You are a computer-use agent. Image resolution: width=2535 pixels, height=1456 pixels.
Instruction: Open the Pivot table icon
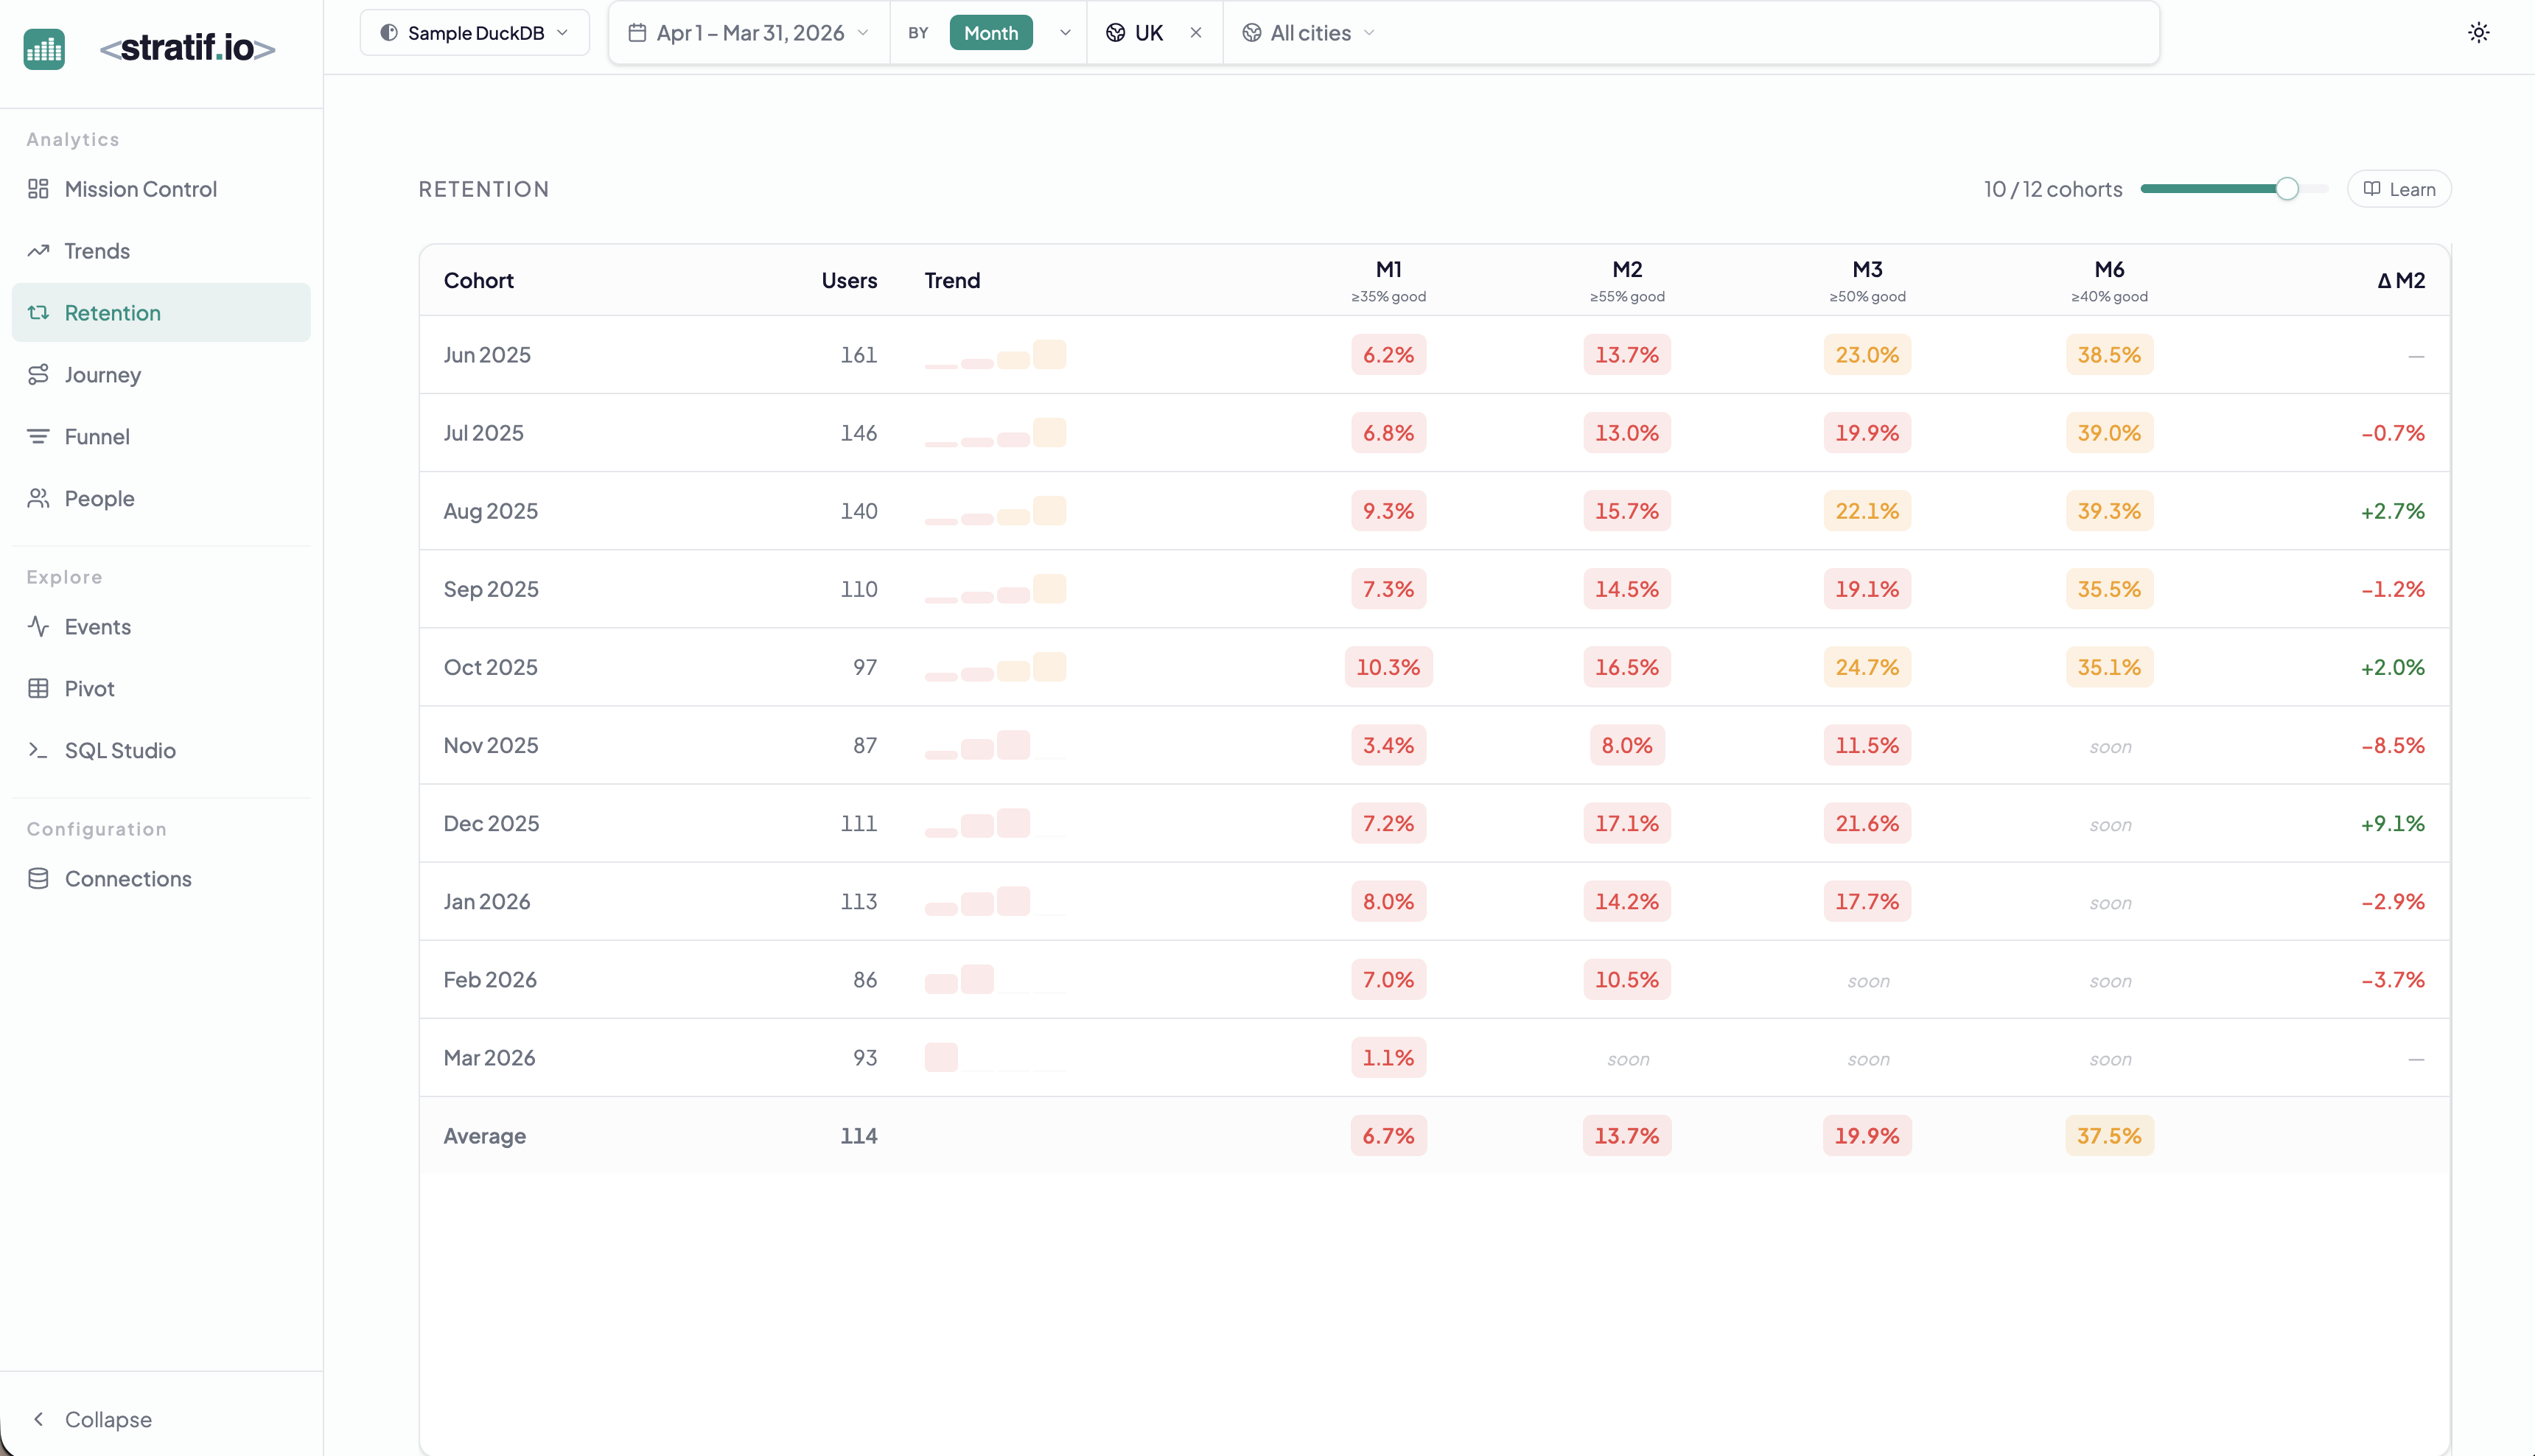point(38,689)
